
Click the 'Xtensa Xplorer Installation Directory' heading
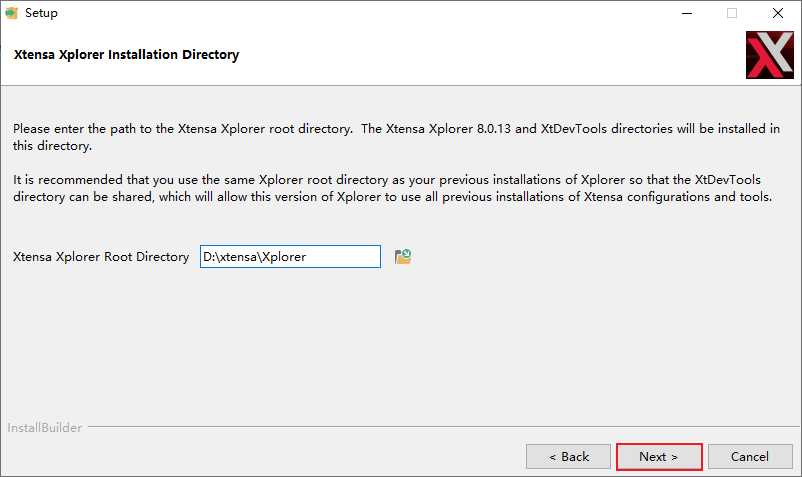[126, 55]
